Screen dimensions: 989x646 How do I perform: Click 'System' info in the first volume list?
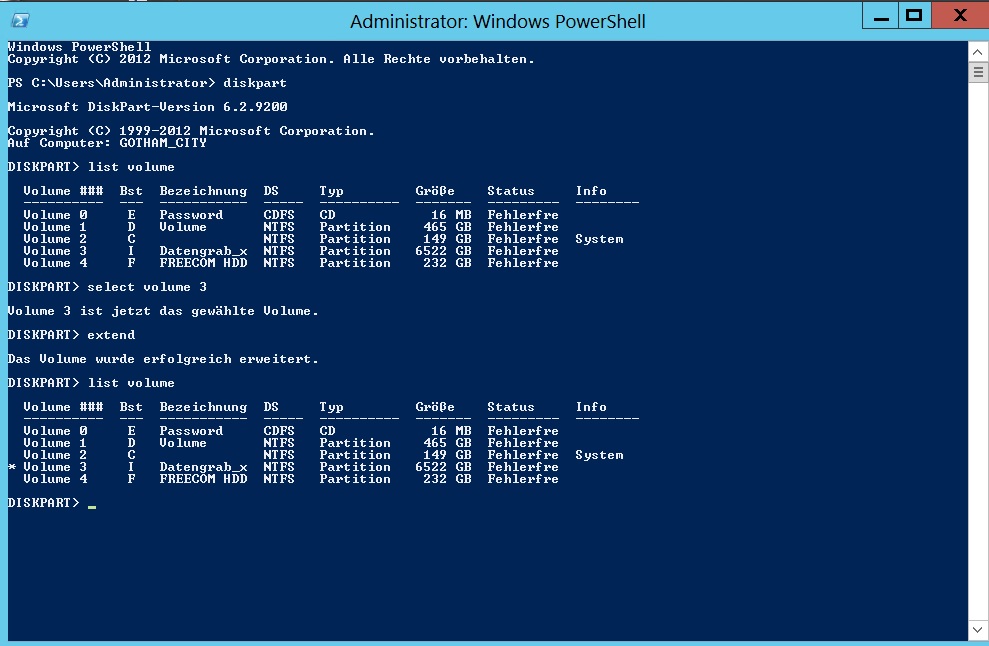tap(599, 239)
